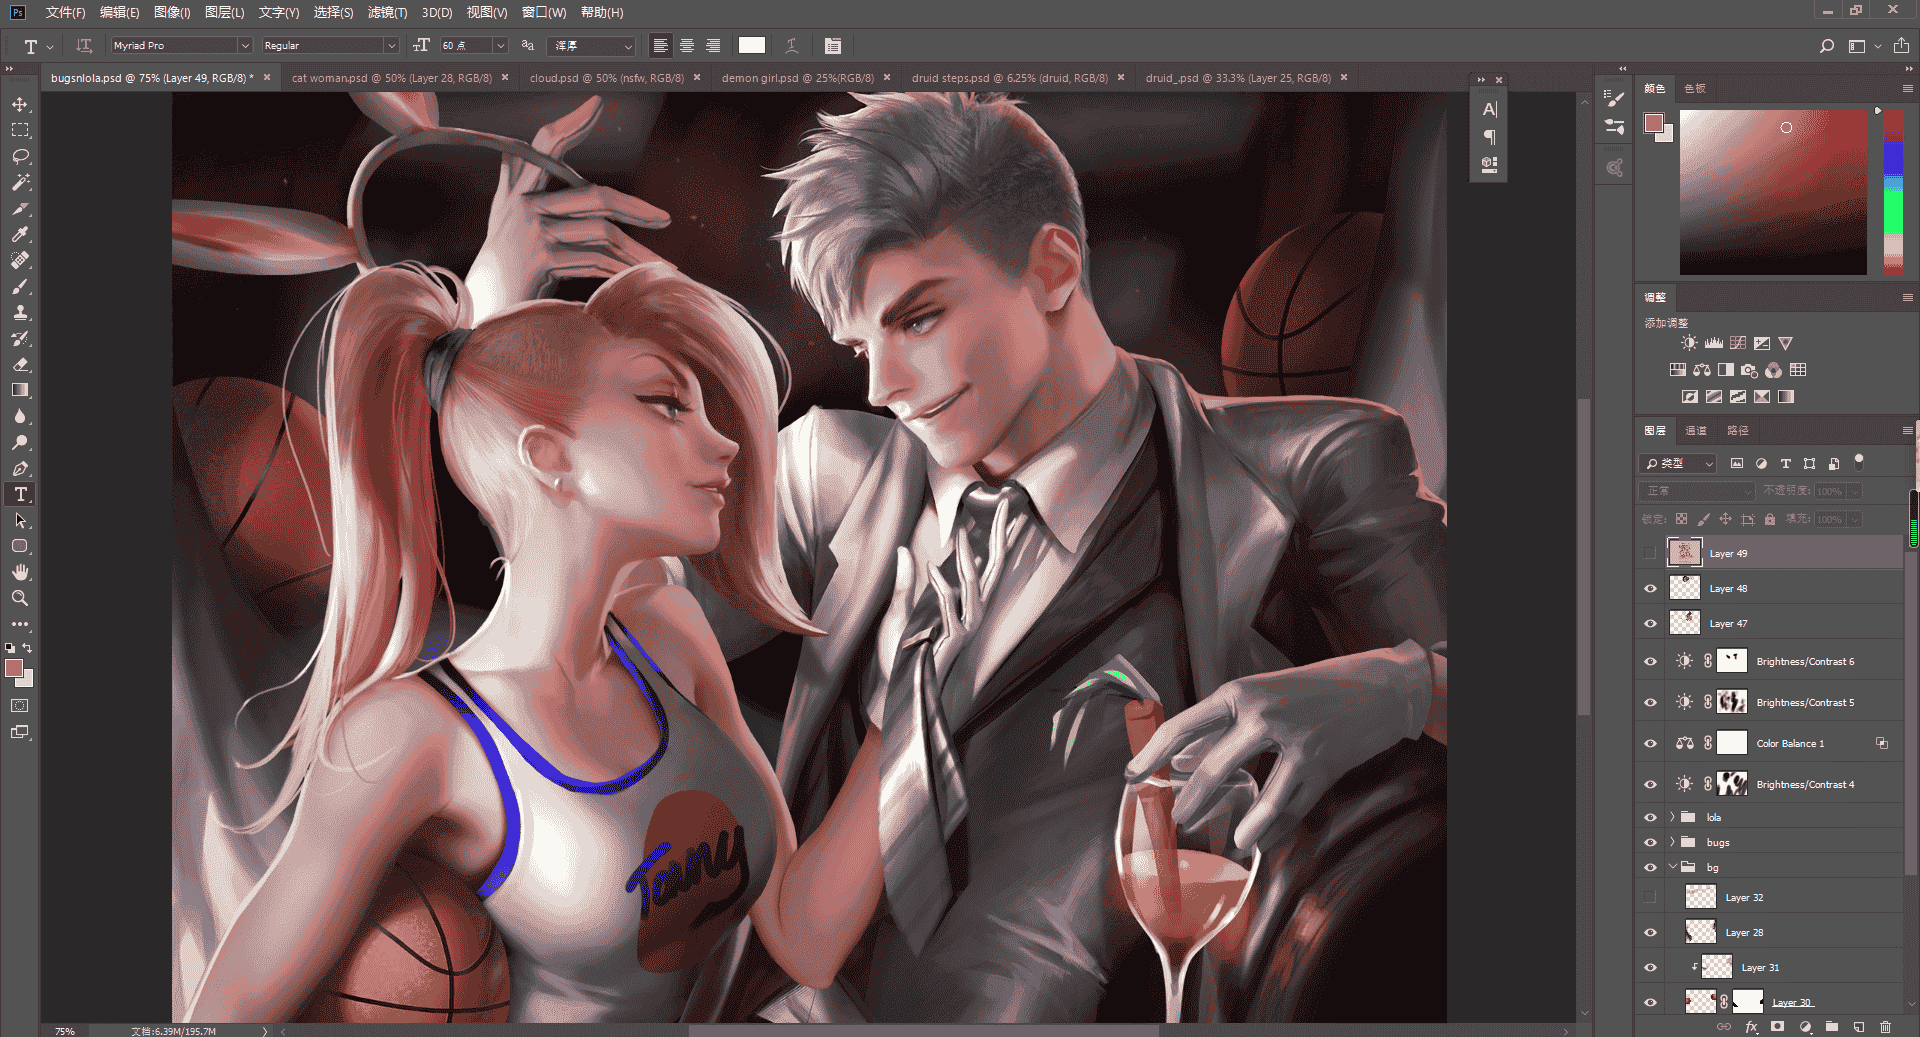1920x1037 pixels.
Task: Click the create new layer icon
Action: pyautogui.click(x=1858, y=1026)
